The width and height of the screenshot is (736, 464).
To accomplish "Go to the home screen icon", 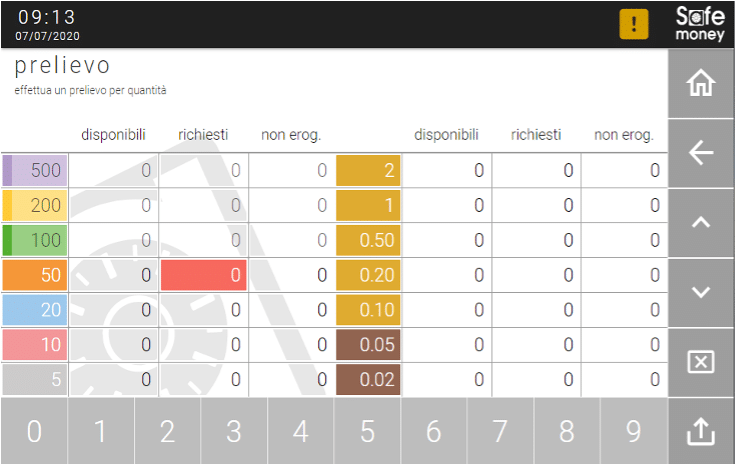I will (701, 84).
